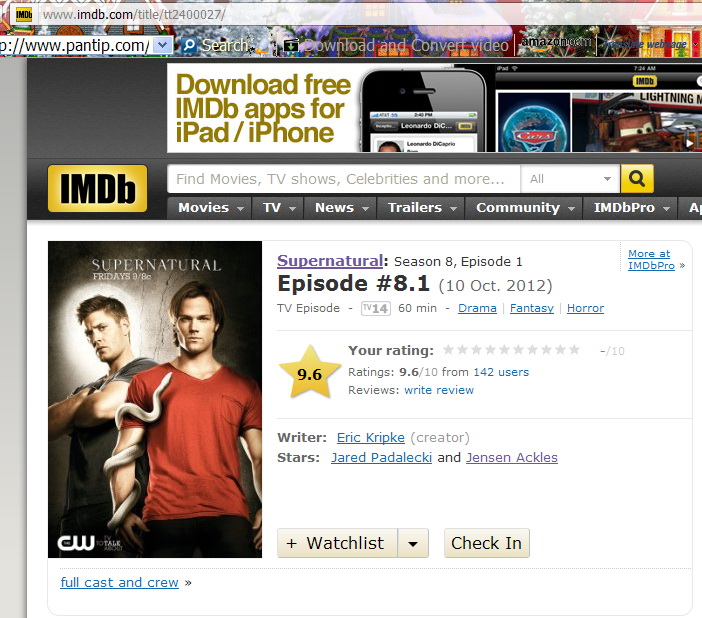Expand the Watchlist dropdown arrow
Screen dimensions: 702x618
(413, 543)
